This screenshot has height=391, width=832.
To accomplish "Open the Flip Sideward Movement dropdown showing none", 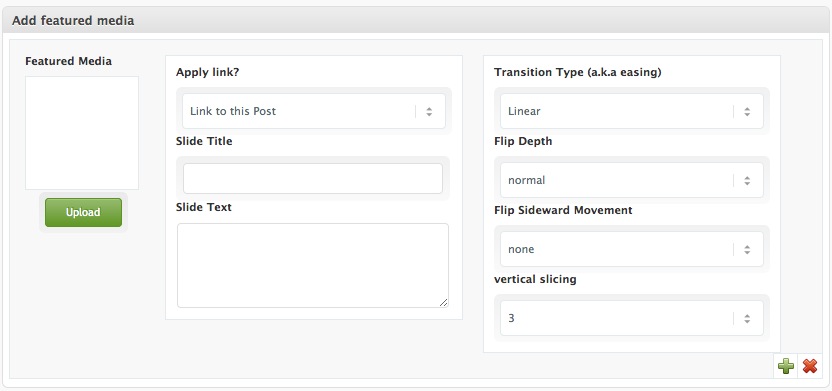I will click(x=631, y=249).
